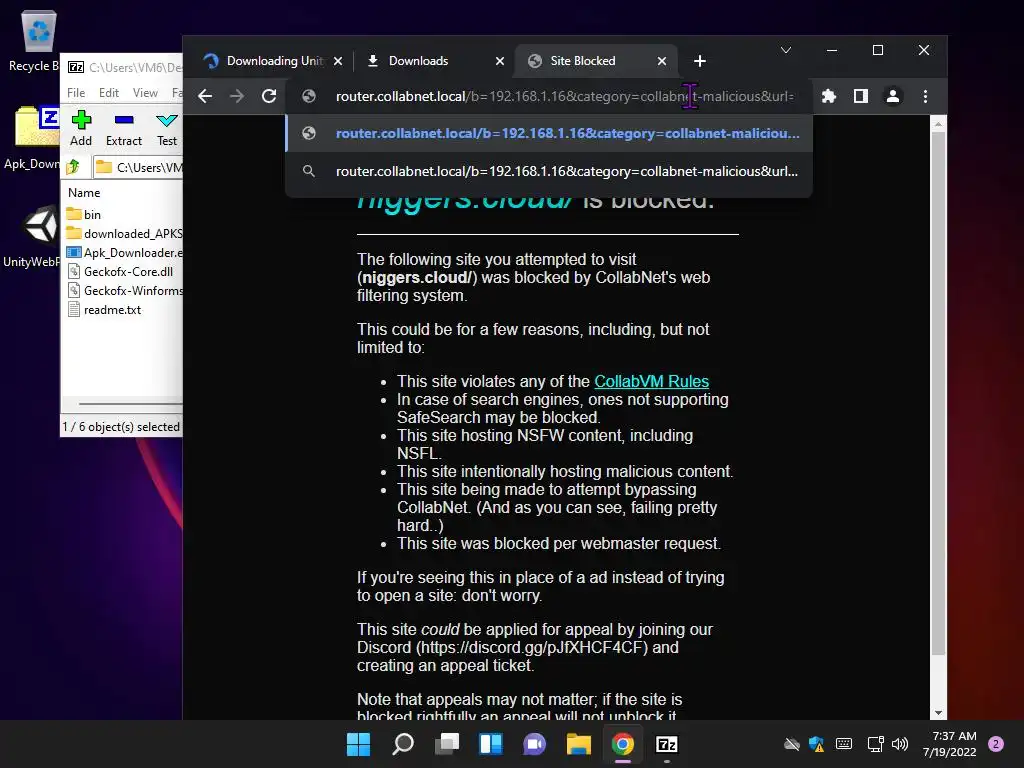This screenshot has height=768, width=1024.
Task: Open taskbar Search
Action: [402, 744]
